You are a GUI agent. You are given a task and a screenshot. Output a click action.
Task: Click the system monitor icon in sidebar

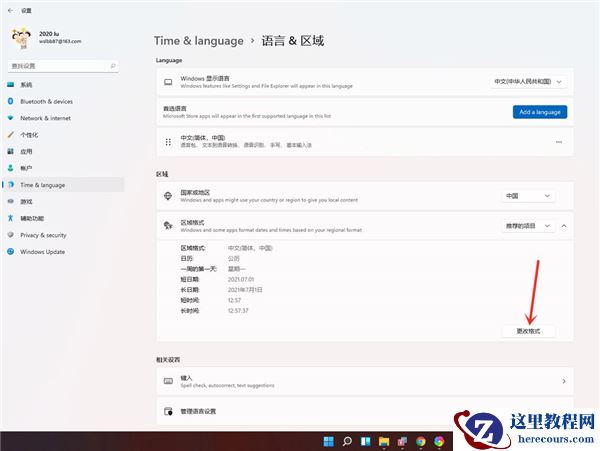pos(10,85)
